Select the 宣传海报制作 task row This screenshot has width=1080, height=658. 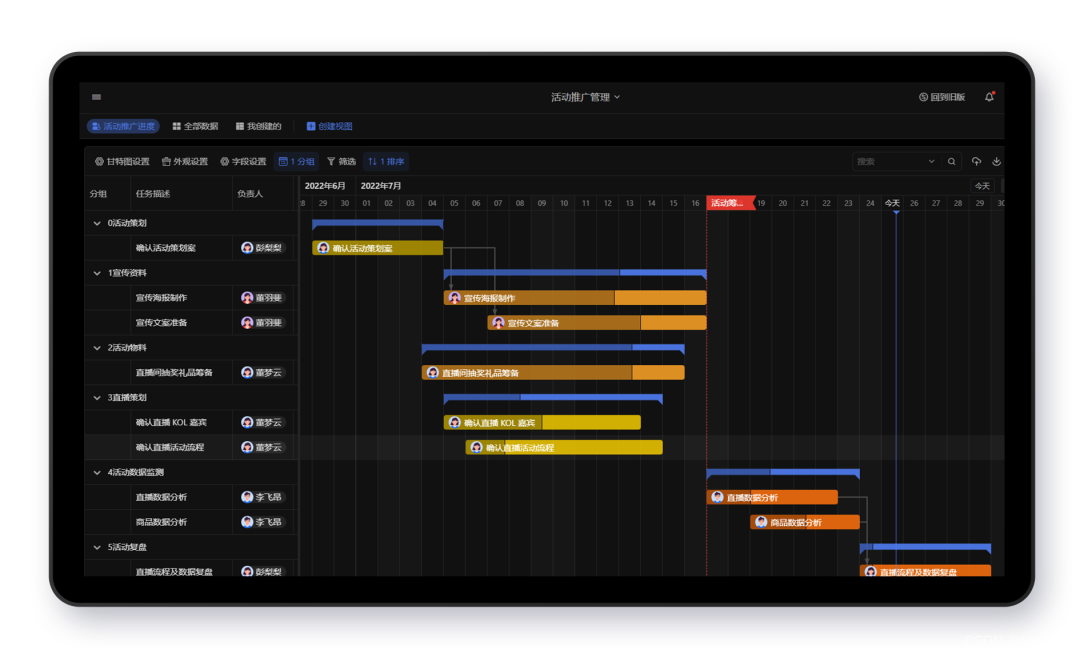(x=191, y=298)
